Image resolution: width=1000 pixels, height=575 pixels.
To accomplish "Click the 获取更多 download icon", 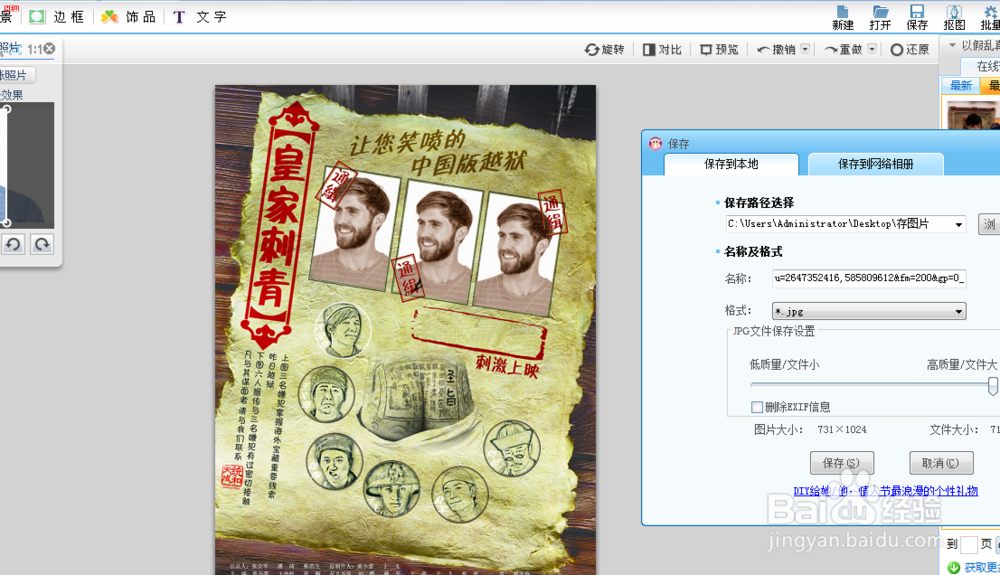I will click(x=953, y=567).
